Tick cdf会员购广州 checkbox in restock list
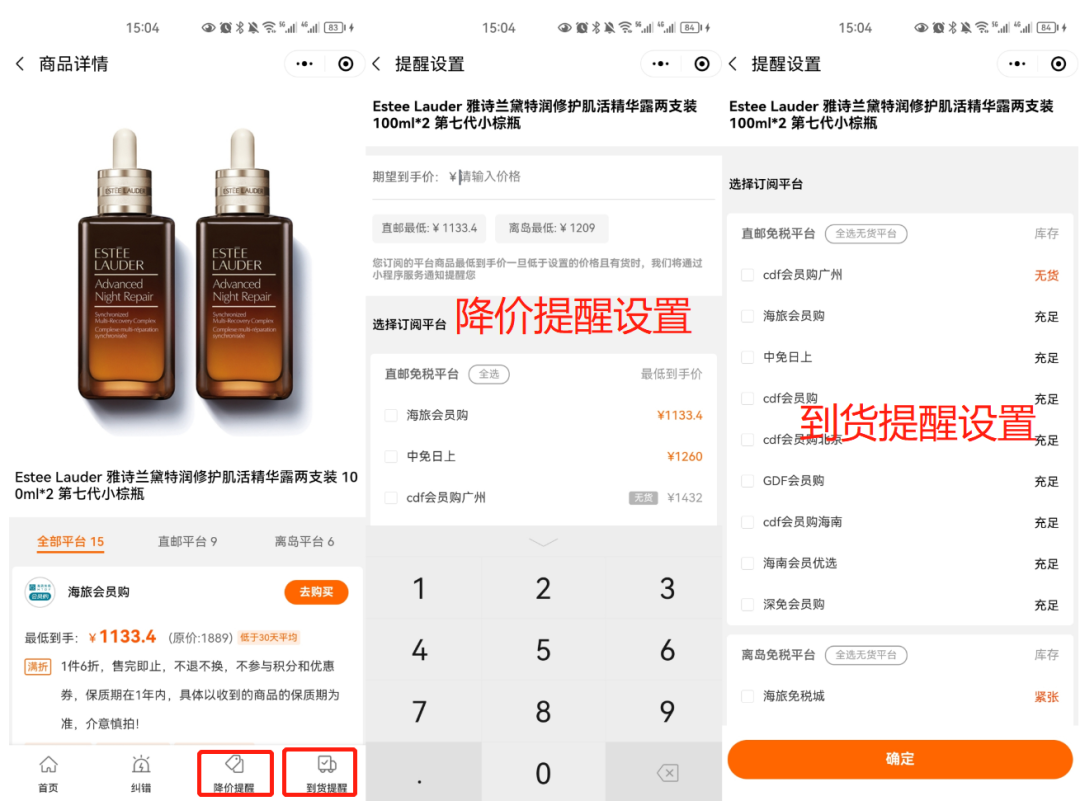Viewport: 1080px width, 801px height. (x=747, y=275)
